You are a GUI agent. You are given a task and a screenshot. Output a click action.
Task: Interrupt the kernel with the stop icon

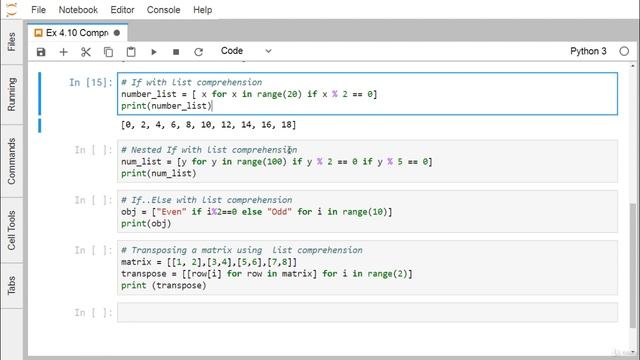click(176, 52)
